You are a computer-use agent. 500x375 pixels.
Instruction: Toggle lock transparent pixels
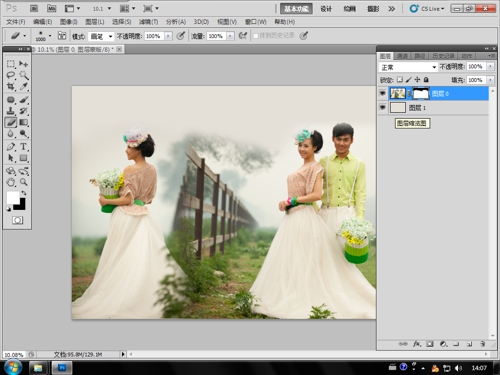pyautogui.click(x=400, y=80)
